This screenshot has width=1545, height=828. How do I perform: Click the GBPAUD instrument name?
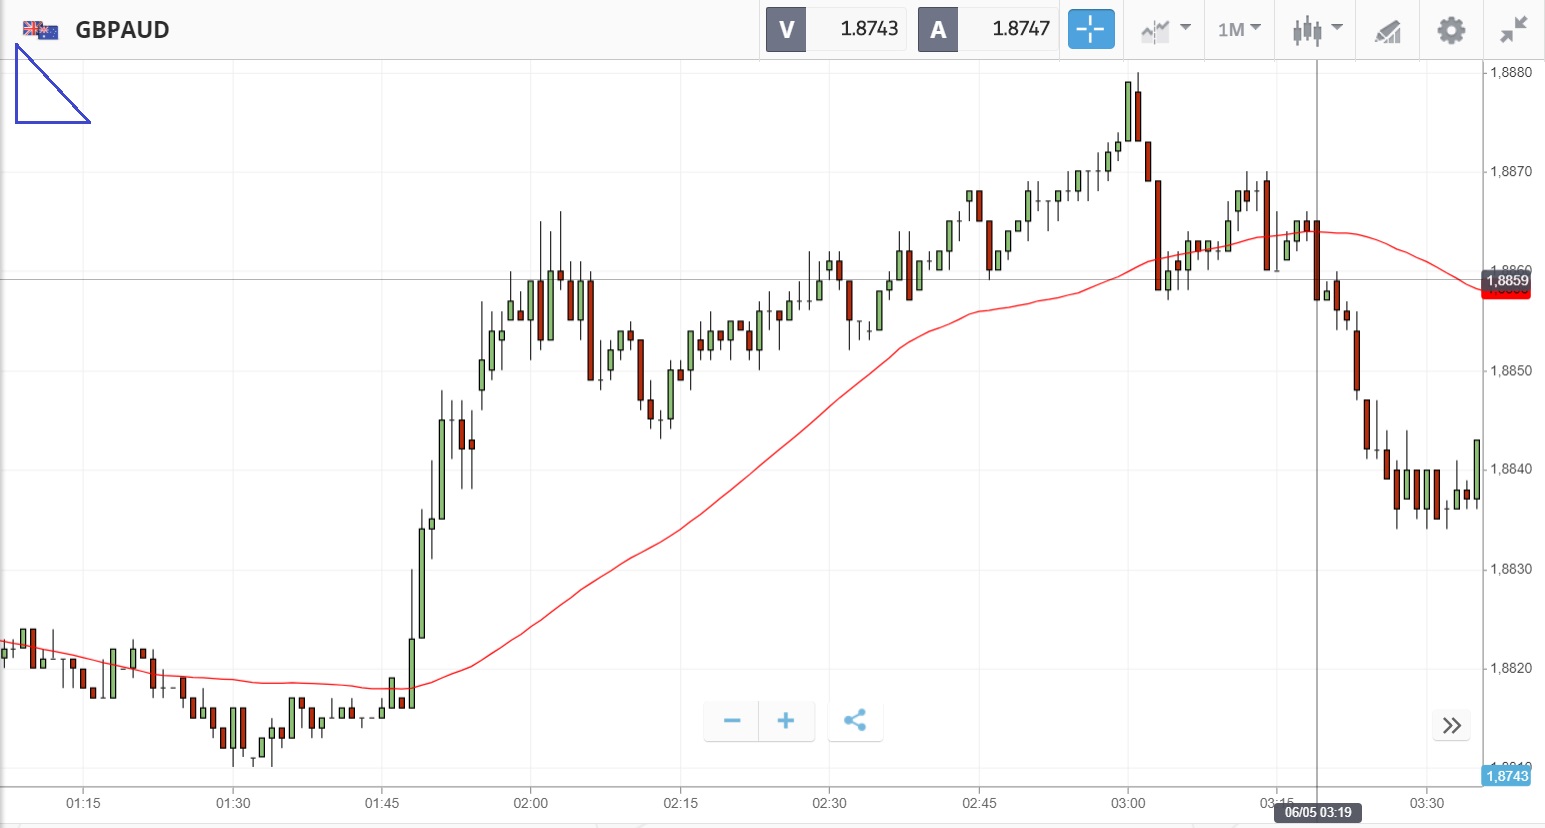tap(122, 30)
